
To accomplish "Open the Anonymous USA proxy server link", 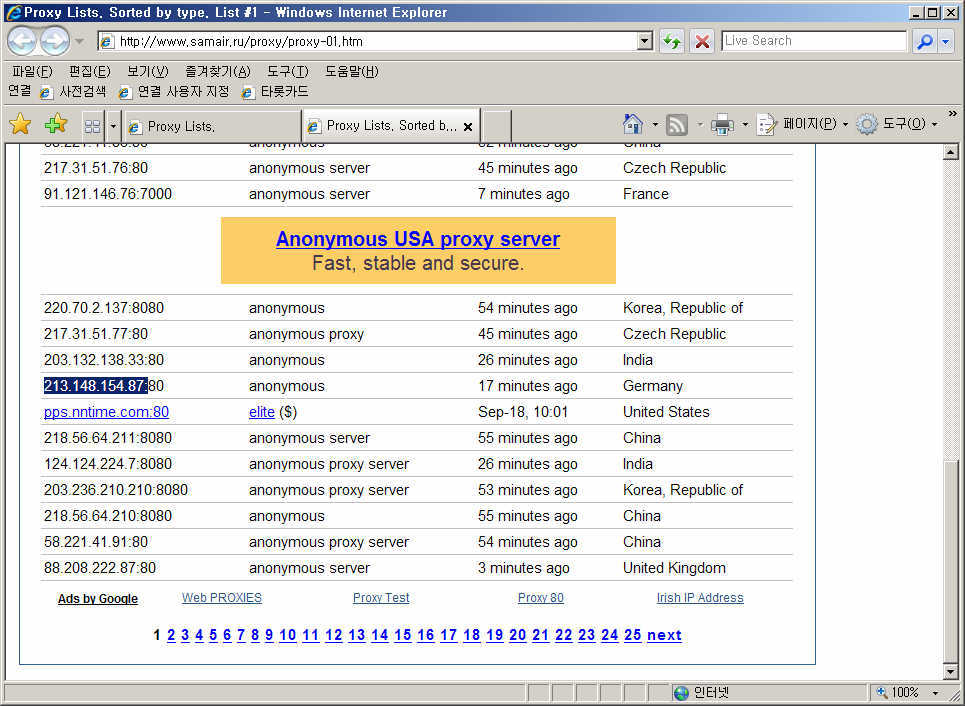I will pyautogui.click(x=417, y=239).
